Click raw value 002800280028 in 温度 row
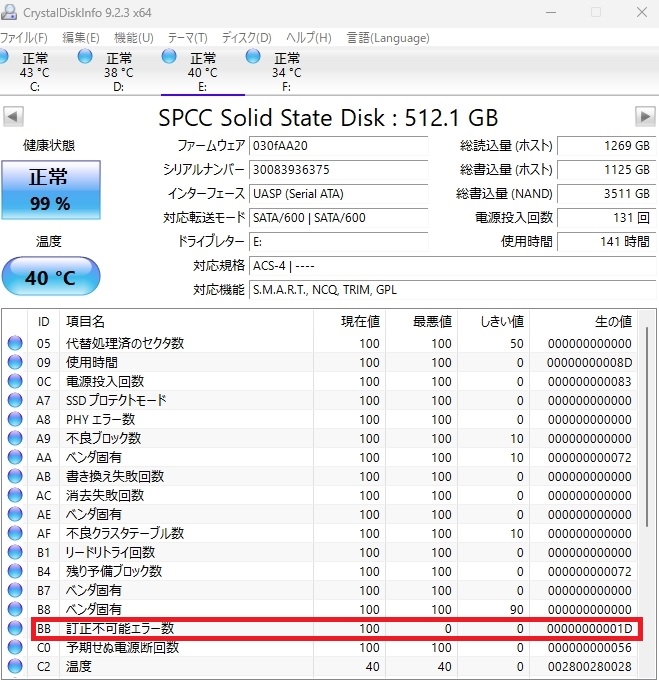 pyautogui.click(x=590, y=666)
